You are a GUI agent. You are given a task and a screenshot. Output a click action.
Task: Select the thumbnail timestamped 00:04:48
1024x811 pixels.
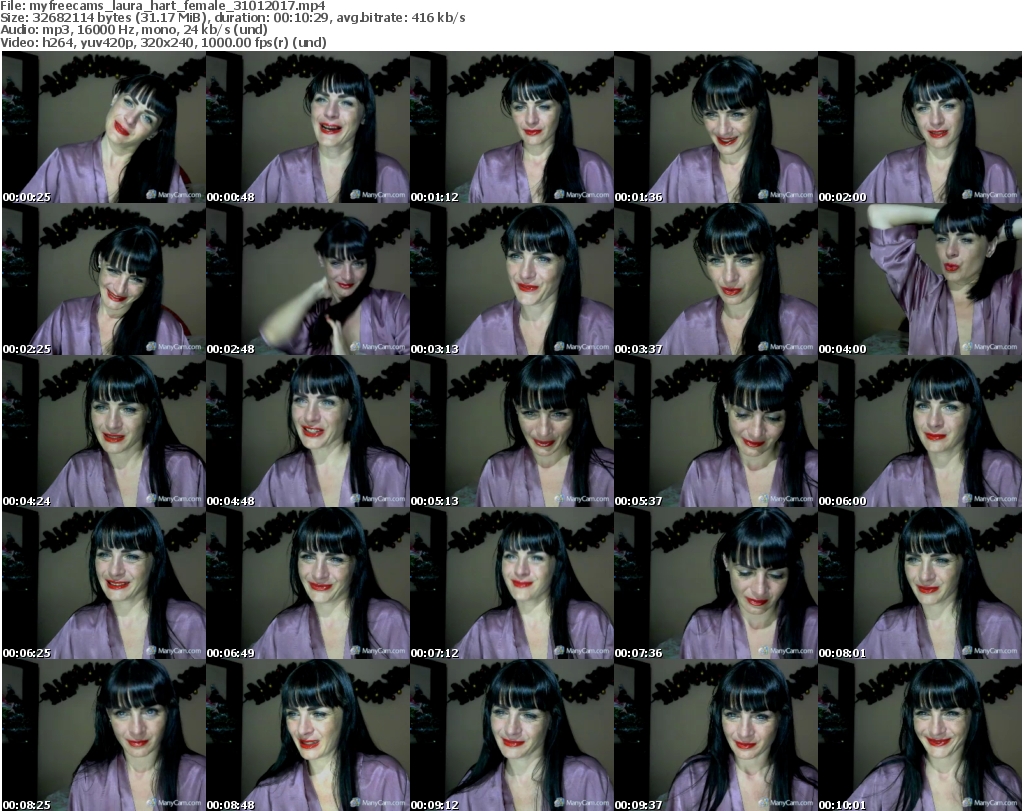pyautogui.click(x=308, y=432)
